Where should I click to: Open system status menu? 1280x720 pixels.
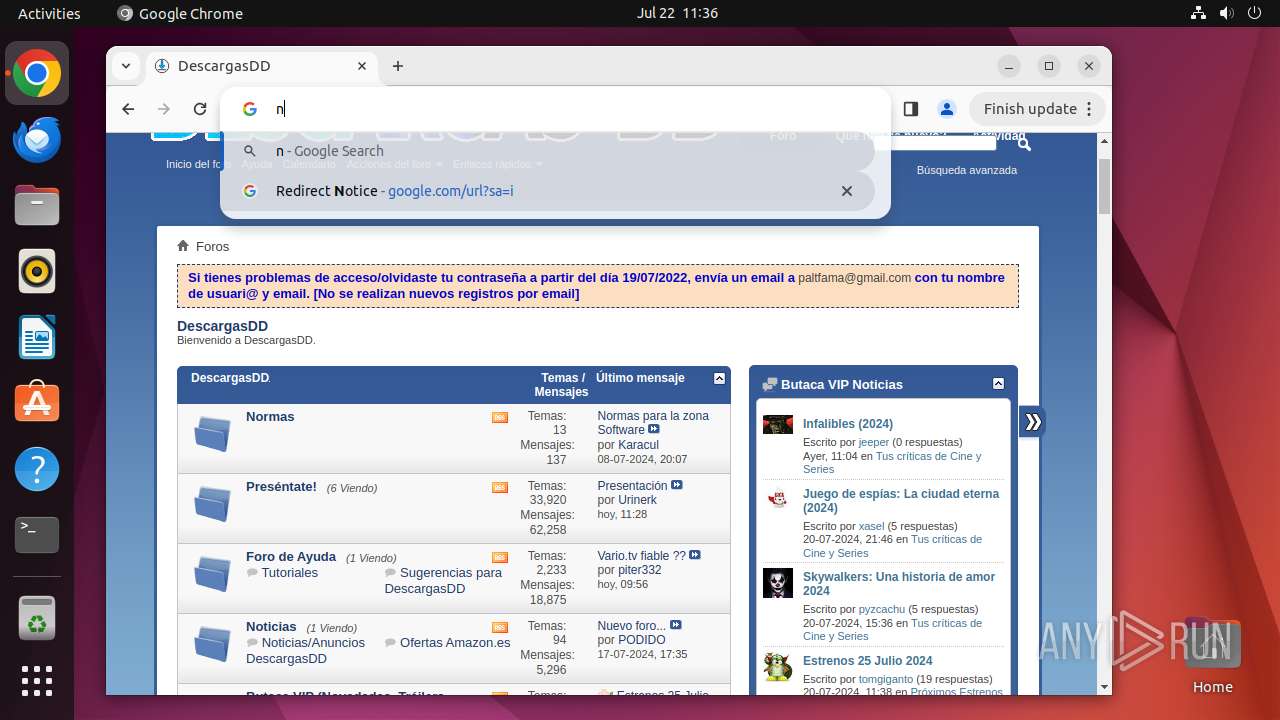[1226, 14]
